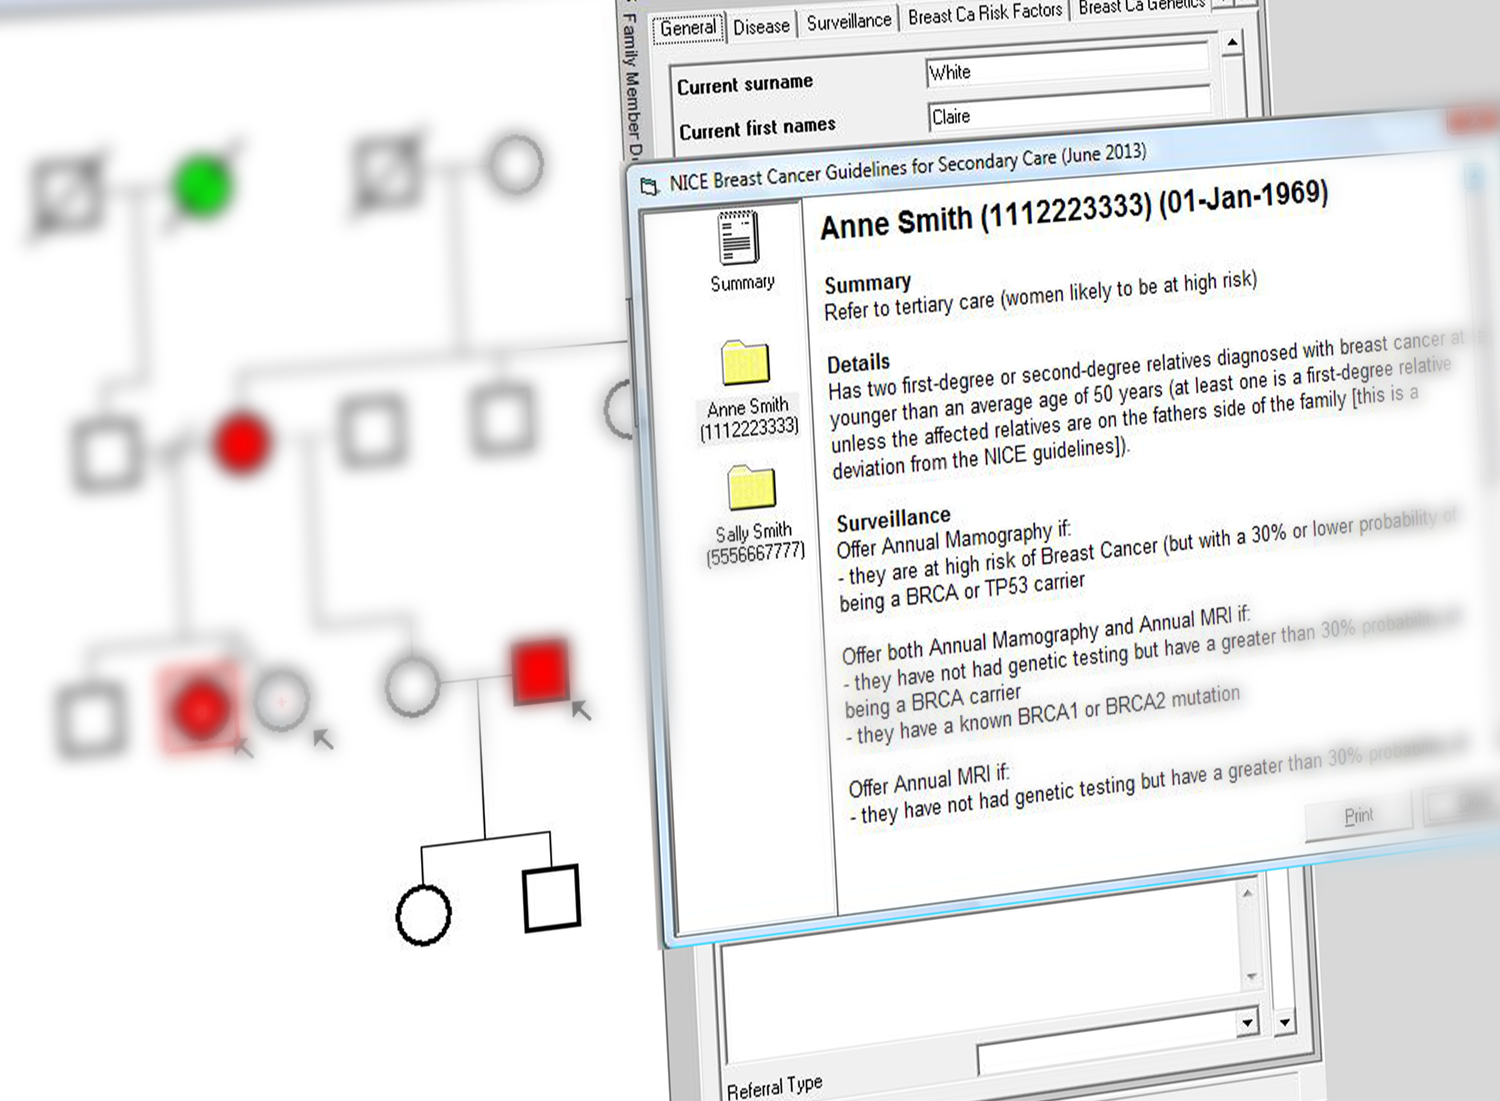Click the NICE guidelines dialog title icon
The width and height of the screenshot is (1500, 1101).
click(x=650, y=186)
